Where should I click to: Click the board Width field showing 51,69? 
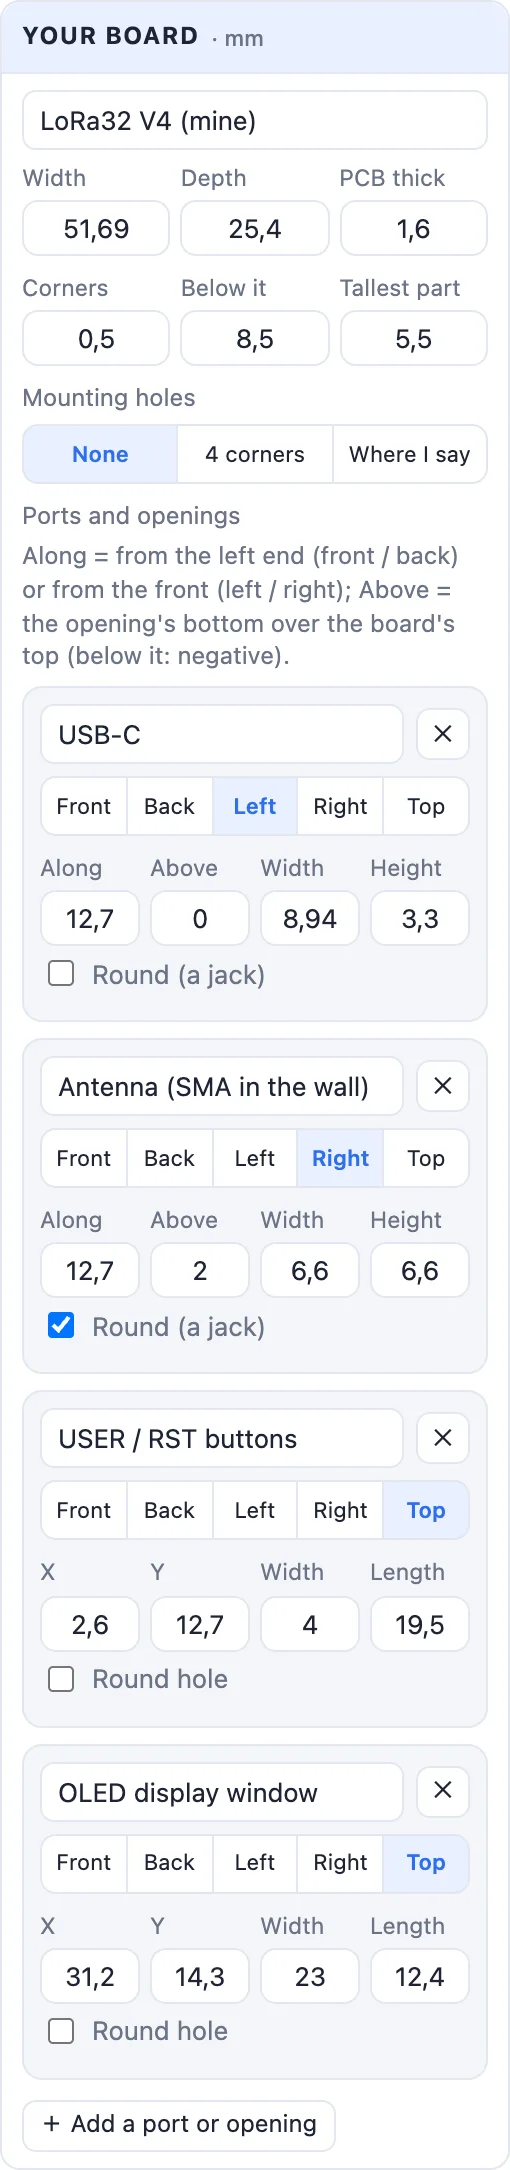[x=96, y=229]
